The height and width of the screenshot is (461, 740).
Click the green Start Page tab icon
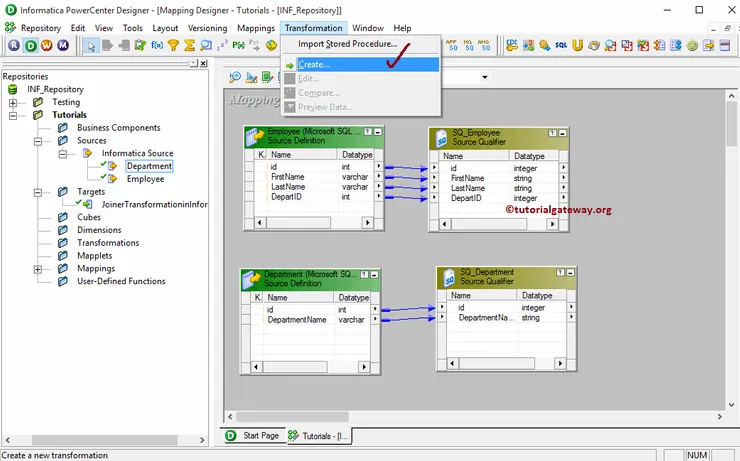coord(231,436)
